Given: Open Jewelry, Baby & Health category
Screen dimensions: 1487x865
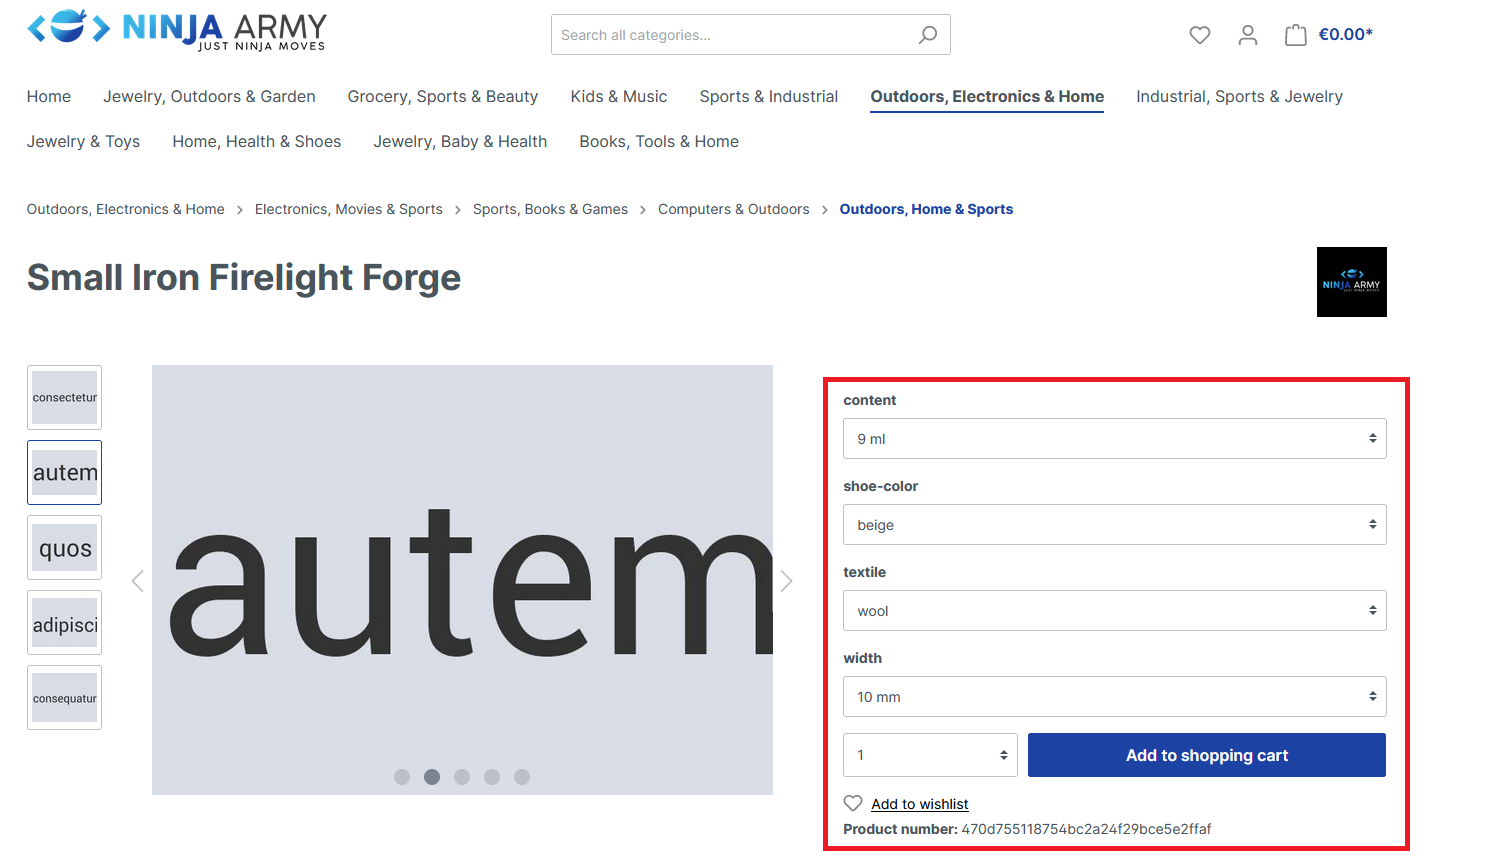Looking at the screenshot, I should pyautogui.click(x=460, y=141).
